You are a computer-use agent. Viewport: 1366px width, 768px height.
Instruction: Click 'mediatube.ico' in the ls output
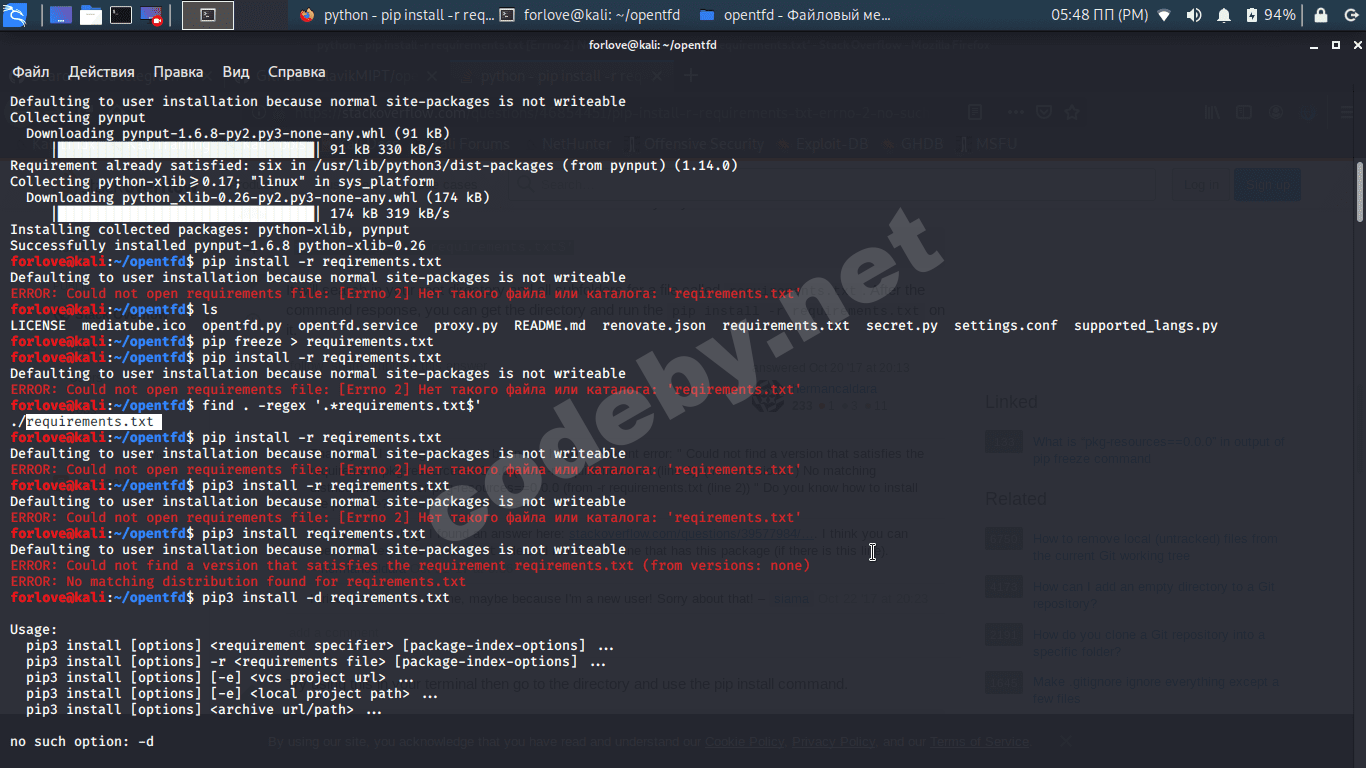134,326
